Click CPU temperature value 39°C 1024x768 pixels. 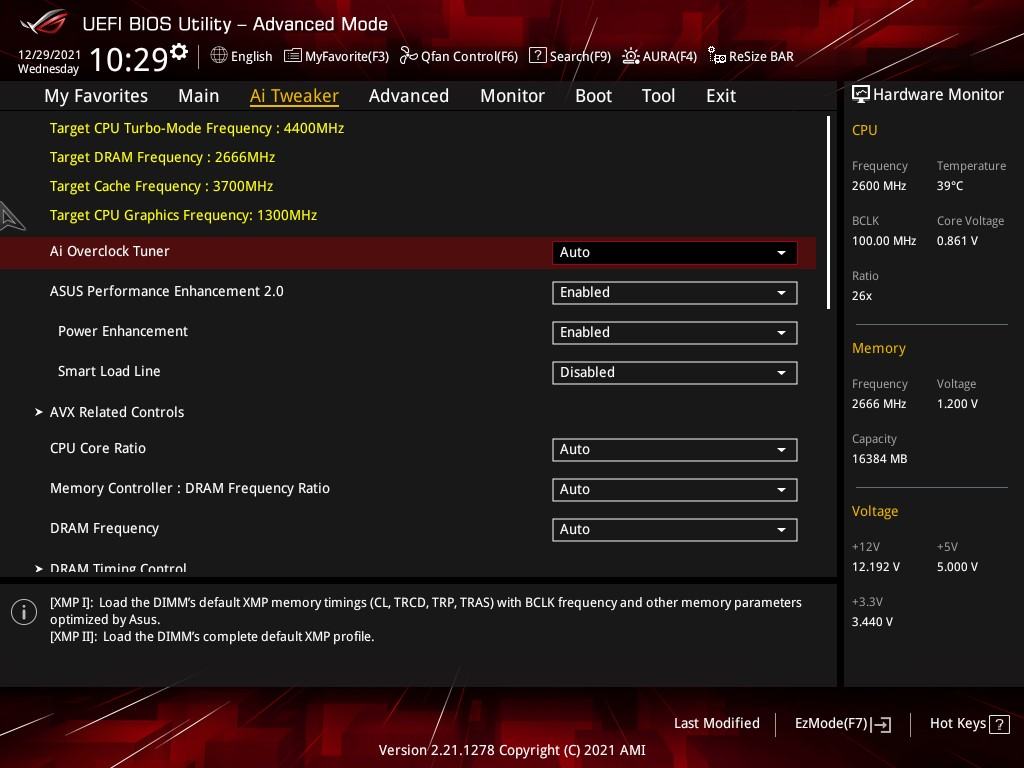(x=950, y=186)
